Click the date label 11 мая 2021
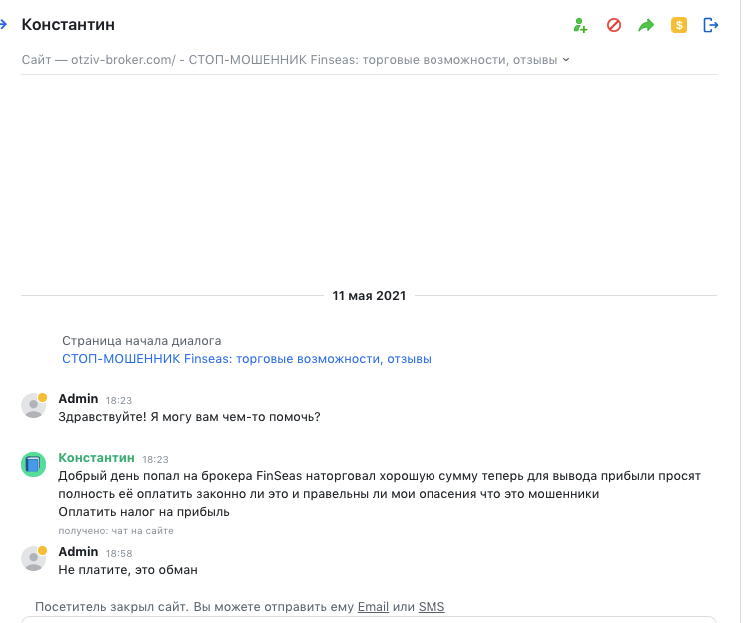This screenshot has width=749, height=623. (x=369, y=296)
